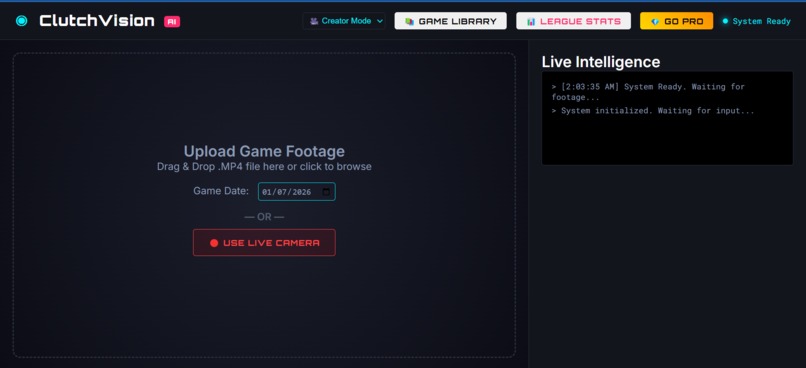Click the cyan ClutchVision logo circle

coord(22,21)
